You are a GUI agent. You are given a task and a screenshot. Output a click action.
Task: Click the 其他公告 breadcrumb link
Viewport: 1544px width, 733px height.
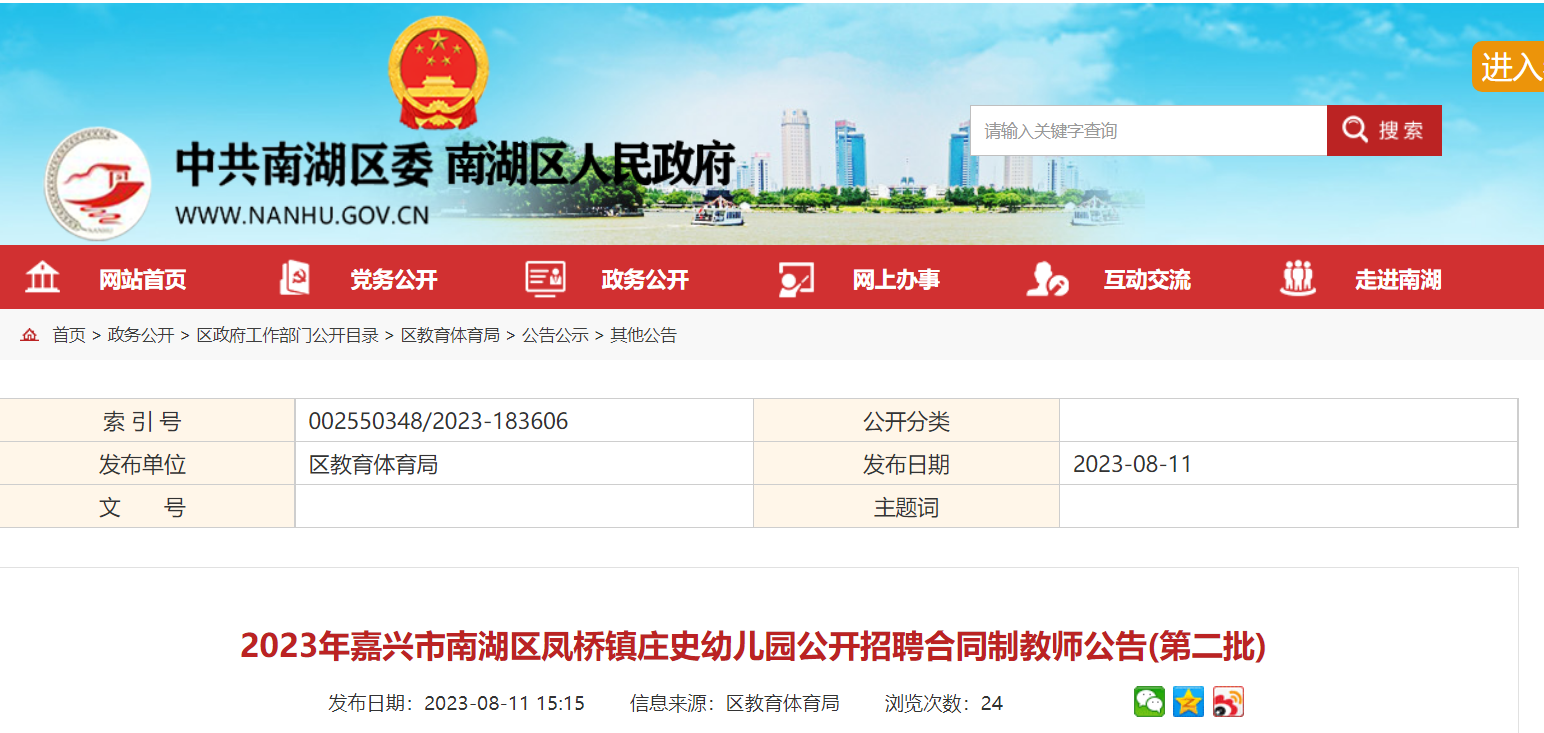[644, 336]
